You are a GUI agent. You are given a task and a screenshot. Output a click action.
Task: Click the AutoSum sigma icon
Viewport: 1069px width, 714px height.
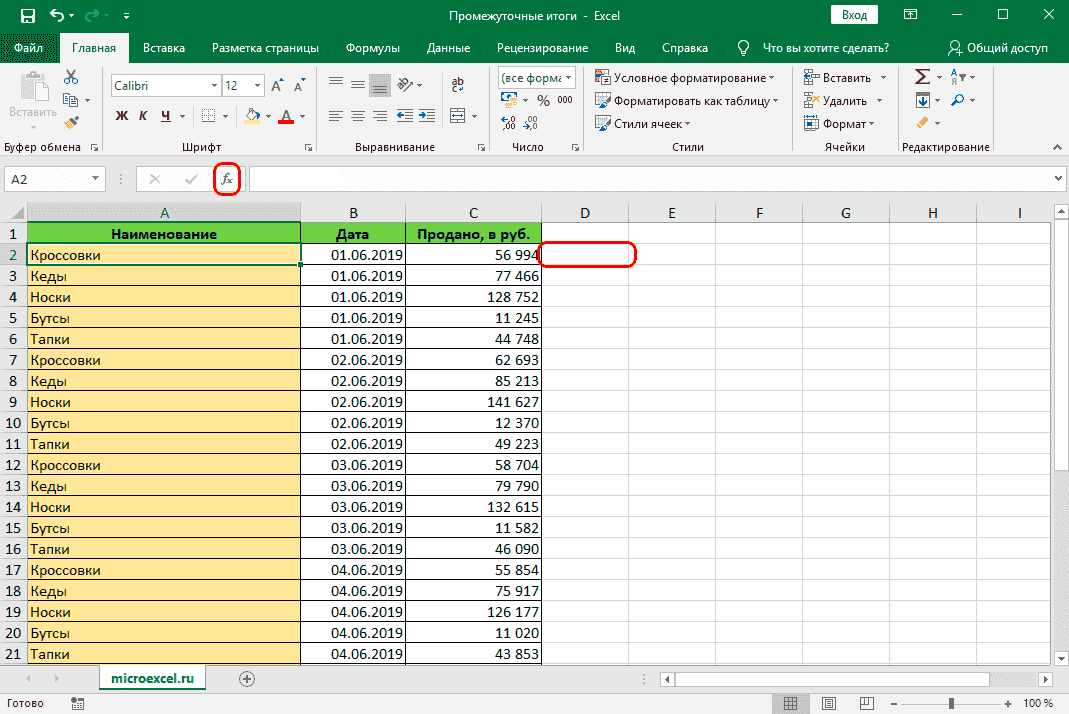click(x=922, y=77)
